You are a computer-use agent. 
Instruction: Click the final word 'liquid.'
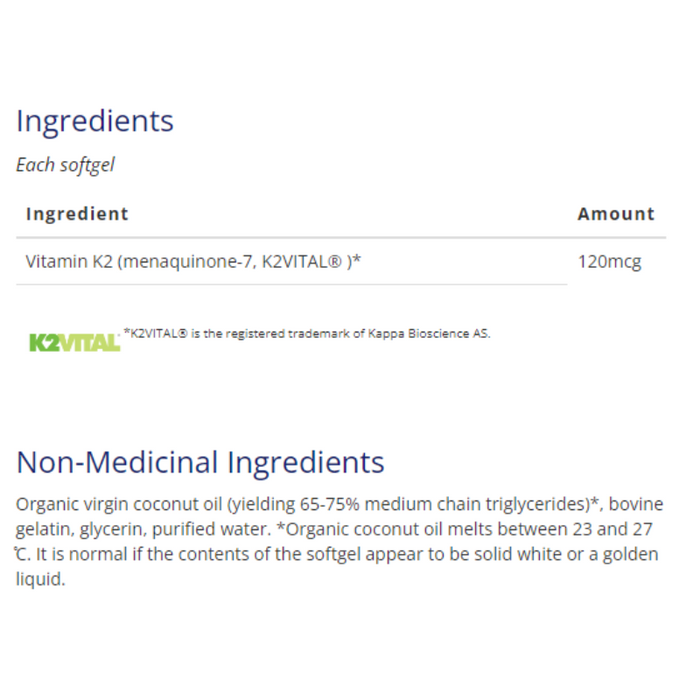[x=40, y=579]
